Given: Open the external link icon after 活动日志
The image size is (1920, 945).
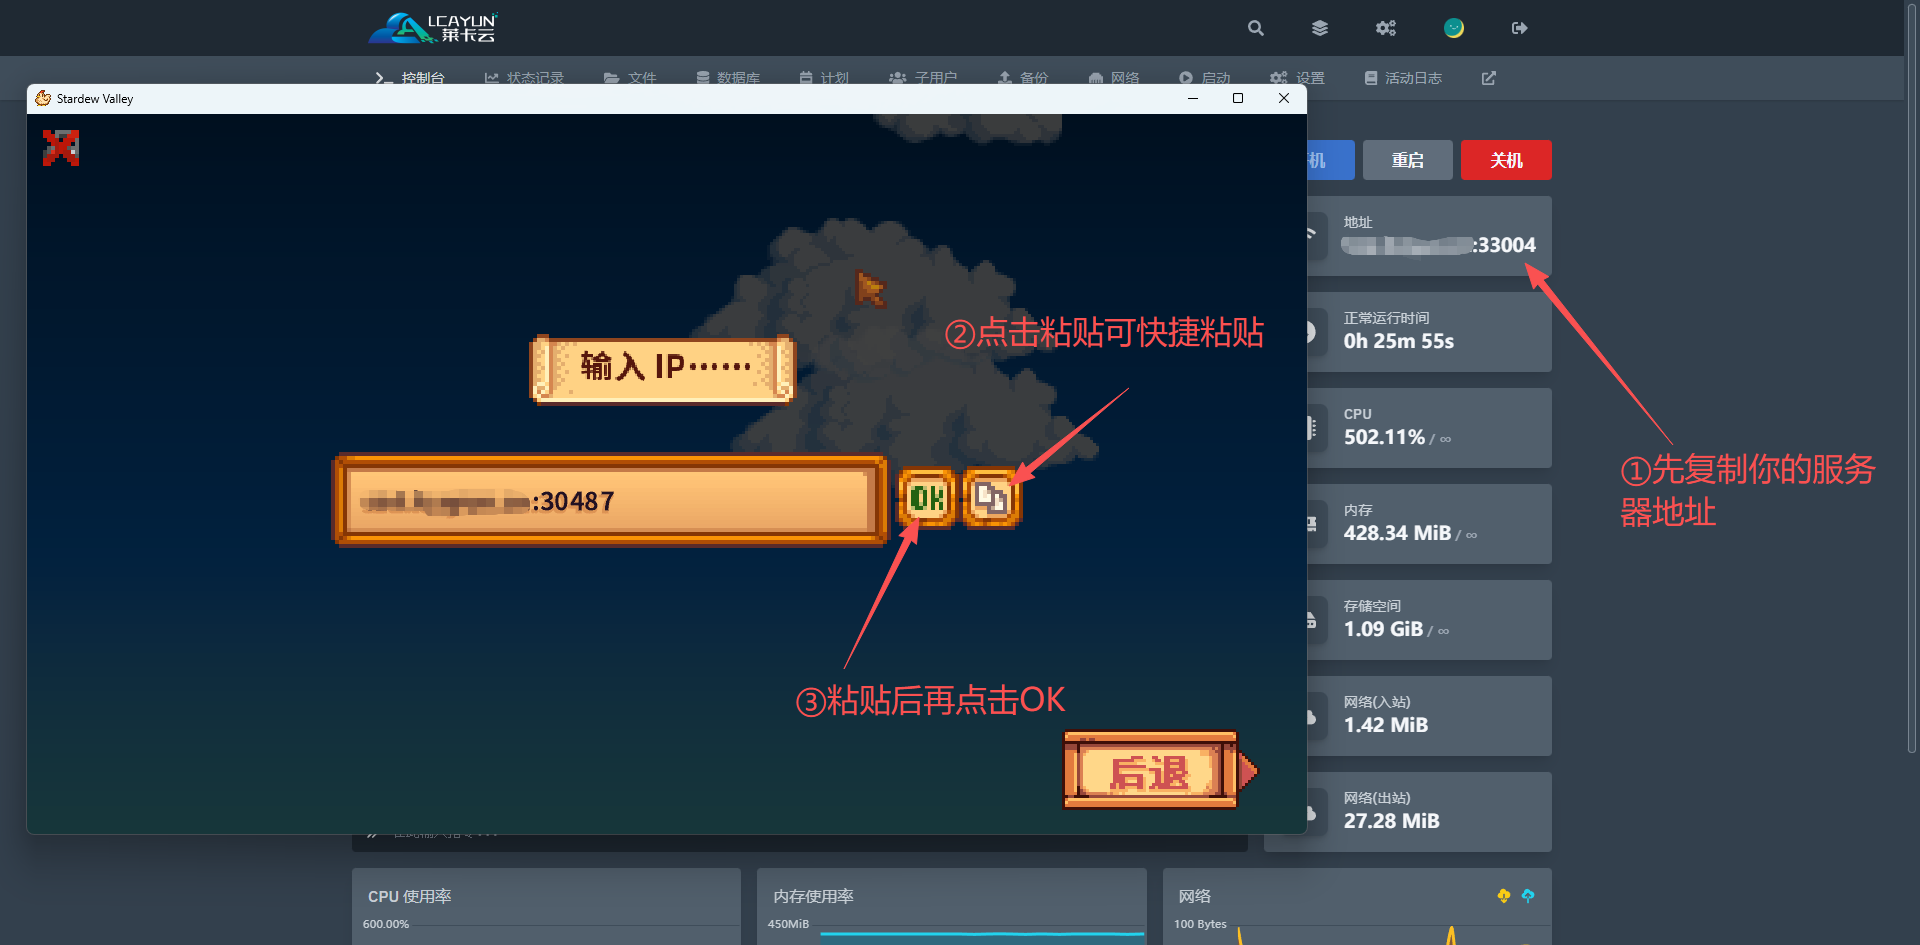Looking at the screenshot, I should 1488,78.
